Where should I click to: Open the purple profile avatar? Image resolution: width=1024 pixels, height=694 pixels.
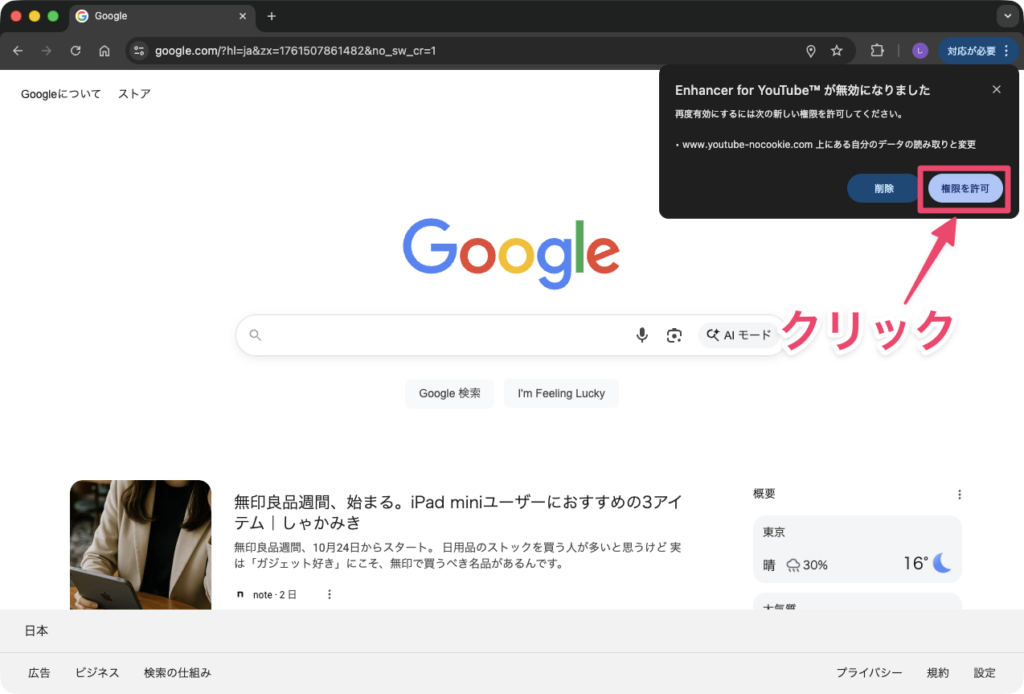pyautogui.click(x=920, y=51)
